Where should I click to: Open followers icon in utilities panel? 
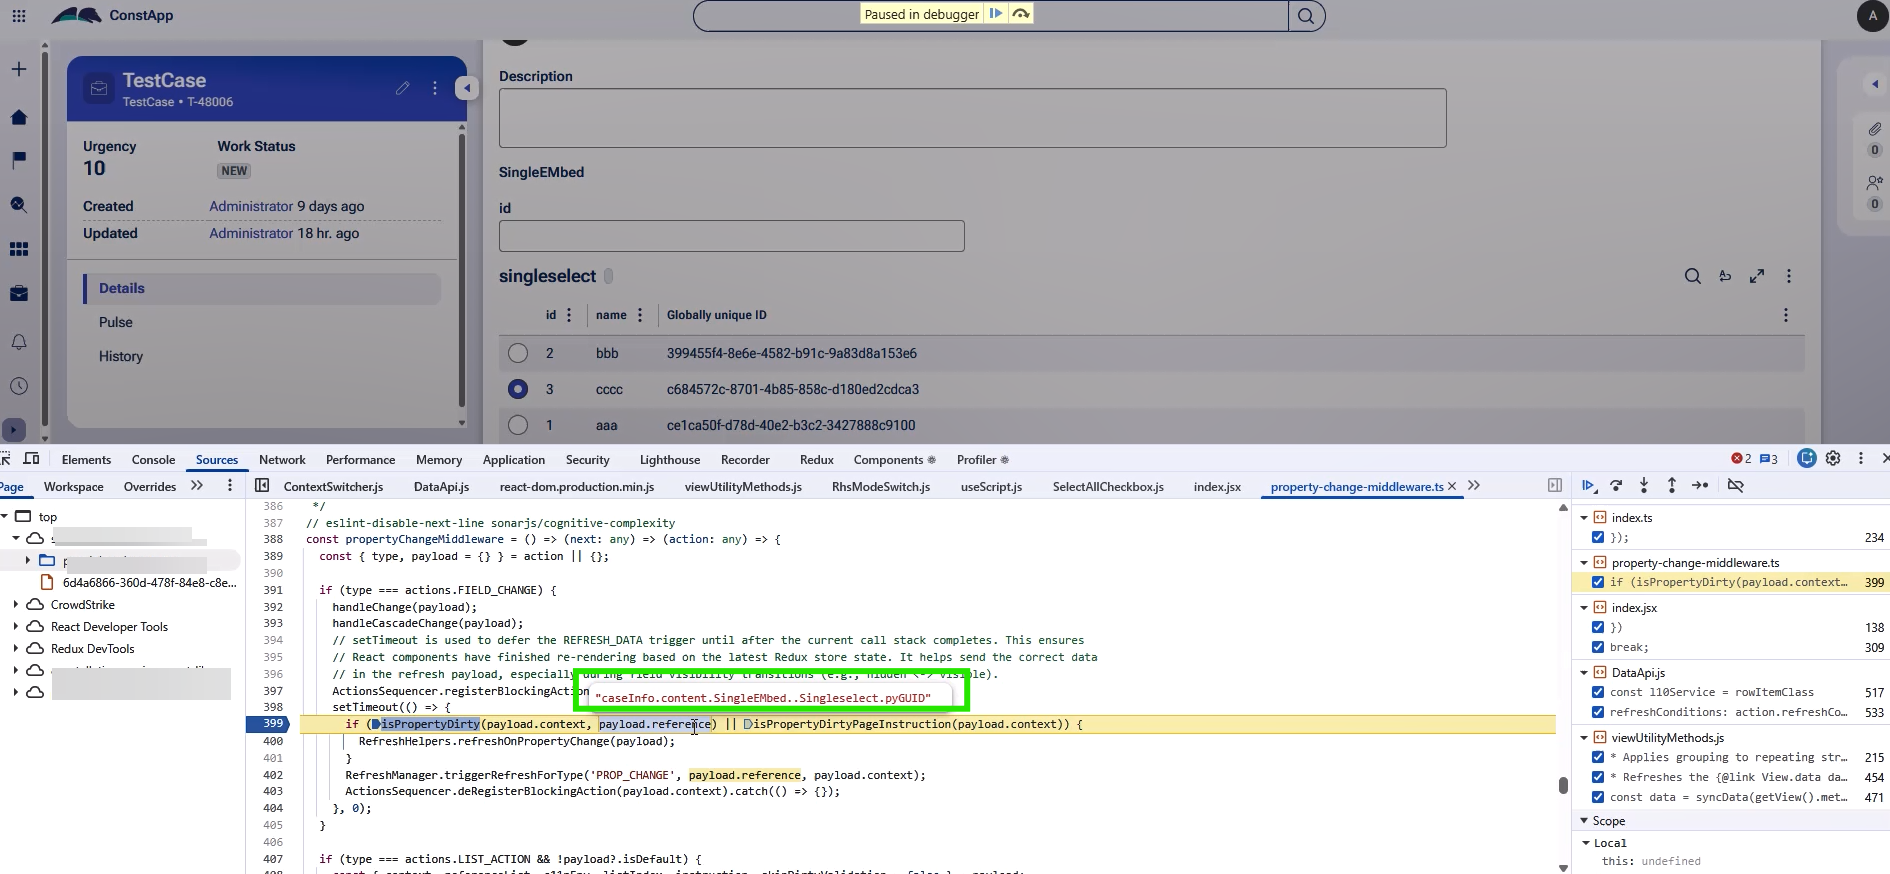click(x=1874, y=183)
